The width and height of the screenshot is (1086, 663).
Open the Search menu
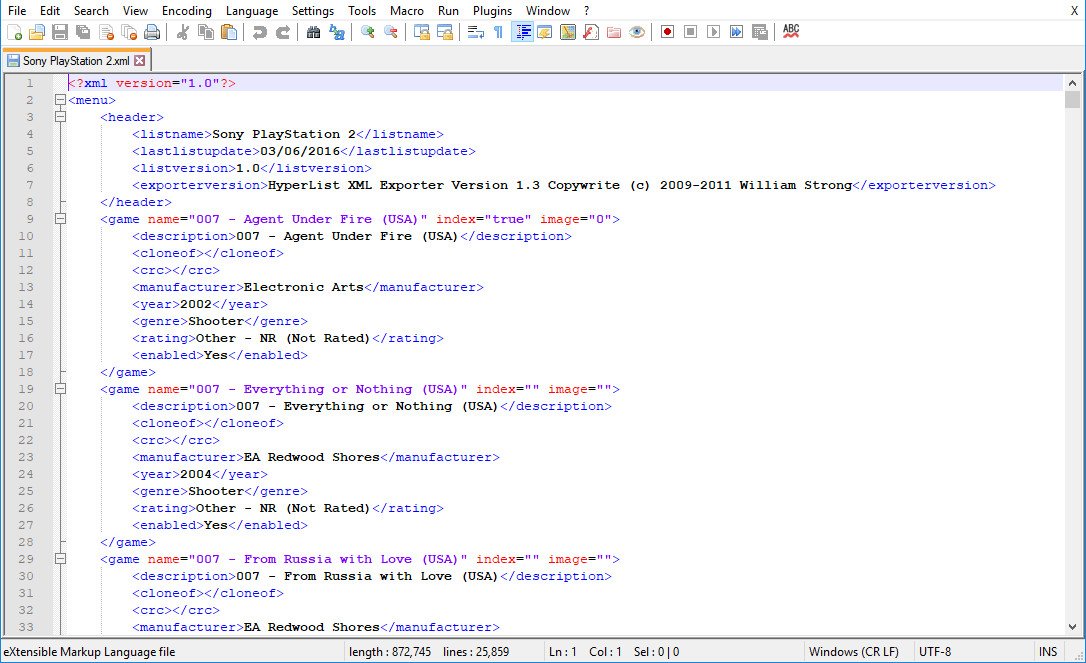[91, 10]
